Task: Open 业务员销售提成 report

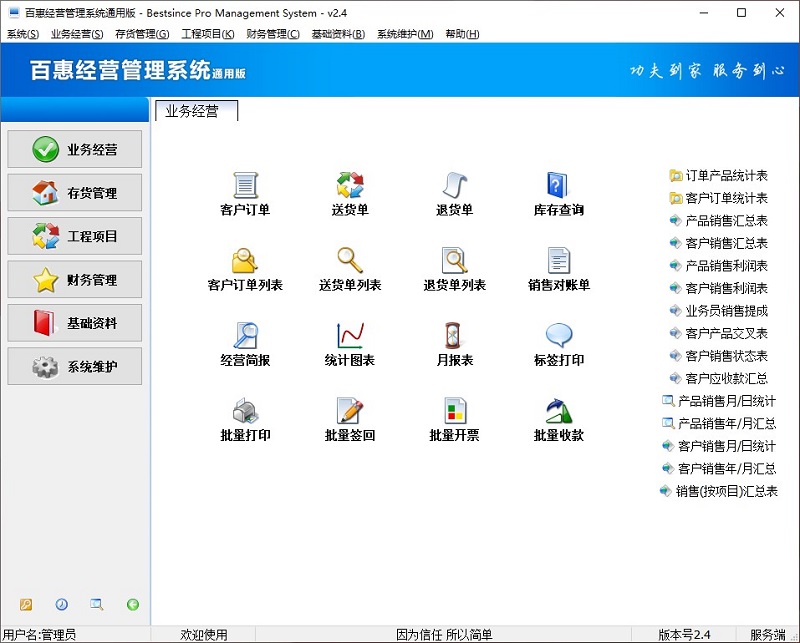Action: point(718,311)
